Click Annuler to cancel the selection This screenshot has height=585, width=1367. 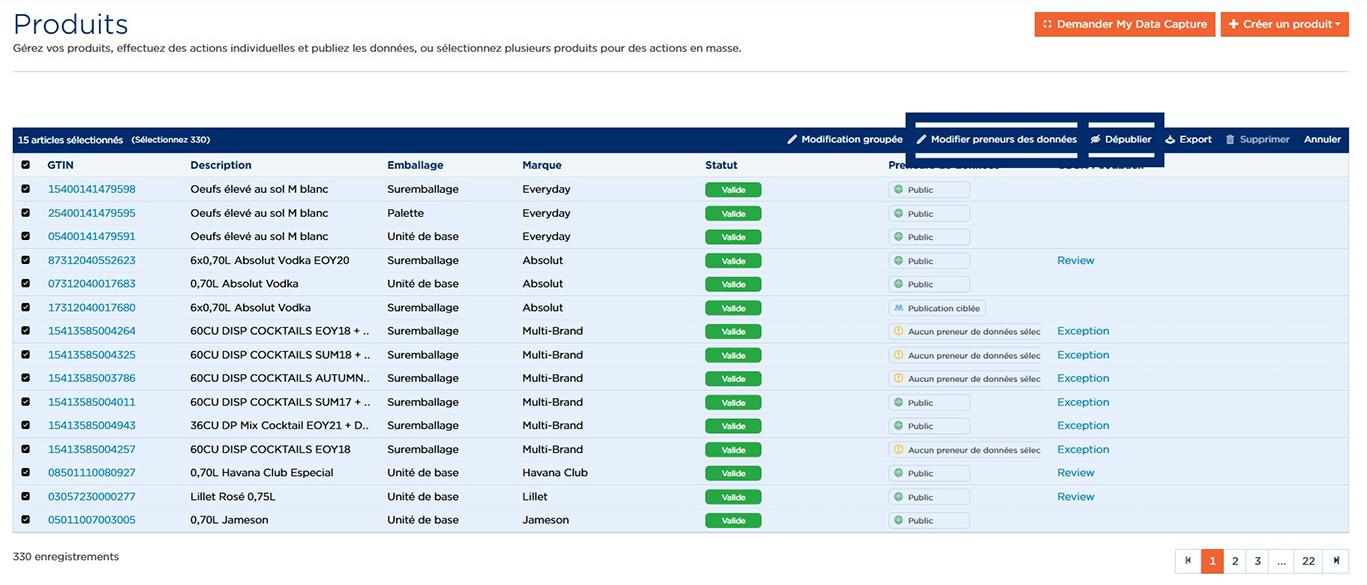coord(1322,140)
